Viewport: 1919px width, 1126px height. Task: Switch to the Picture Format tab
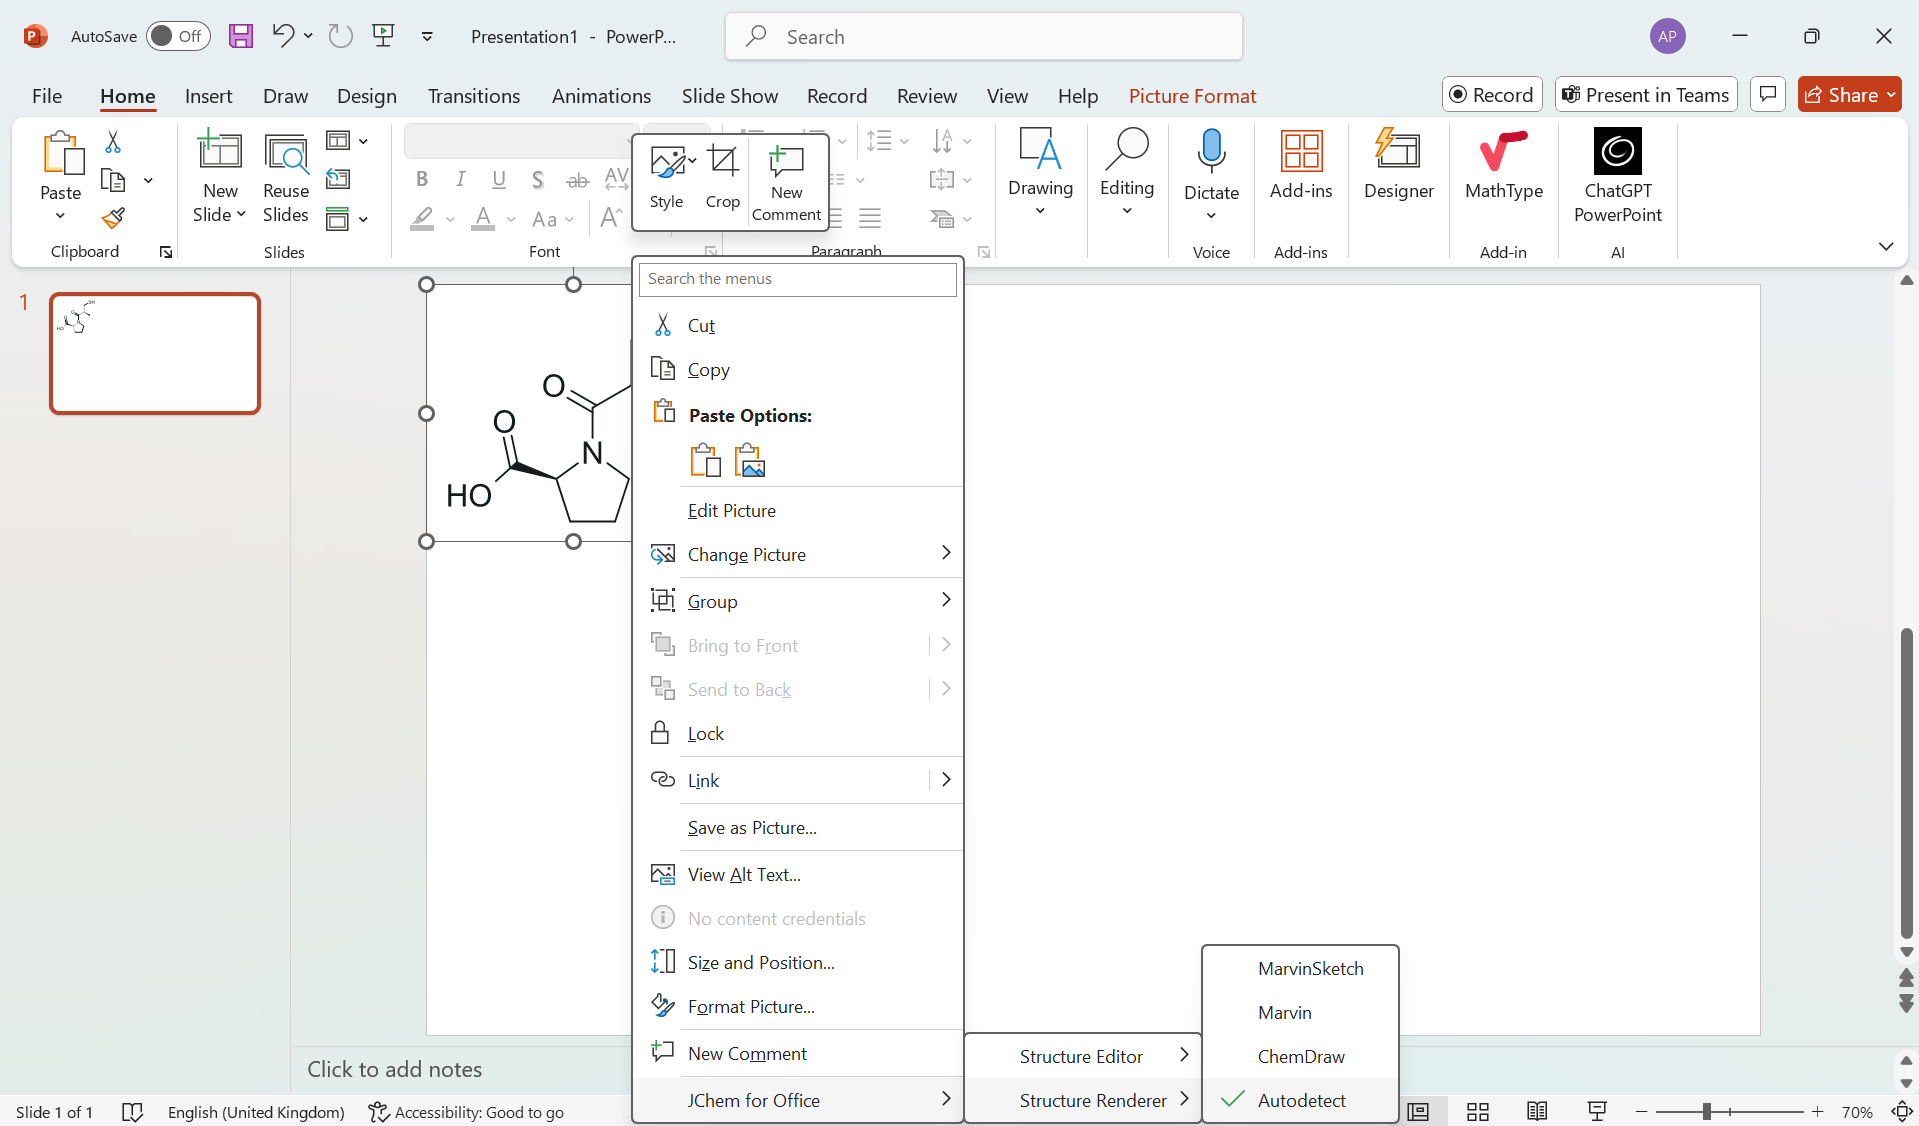[1192, 95]
